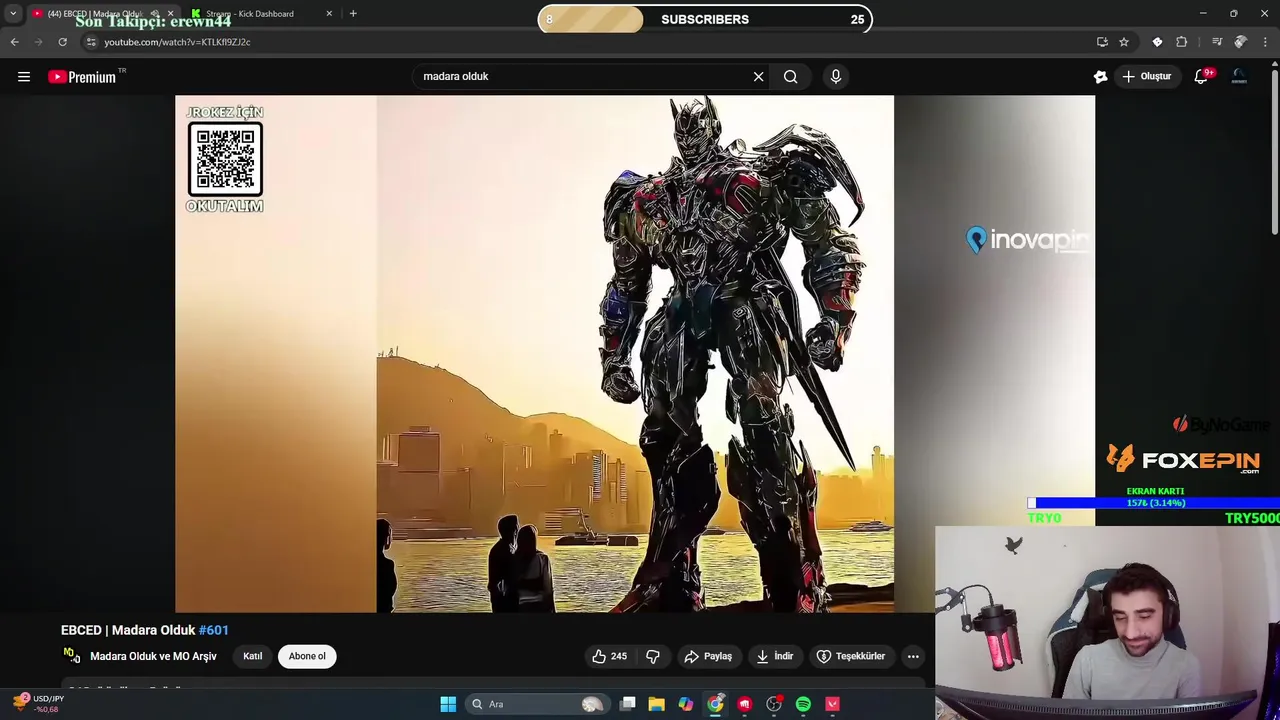Screen dimensions: 1280x720
Task: Open the YouTube hamburger guide menu
Action: tap(24, 77)
